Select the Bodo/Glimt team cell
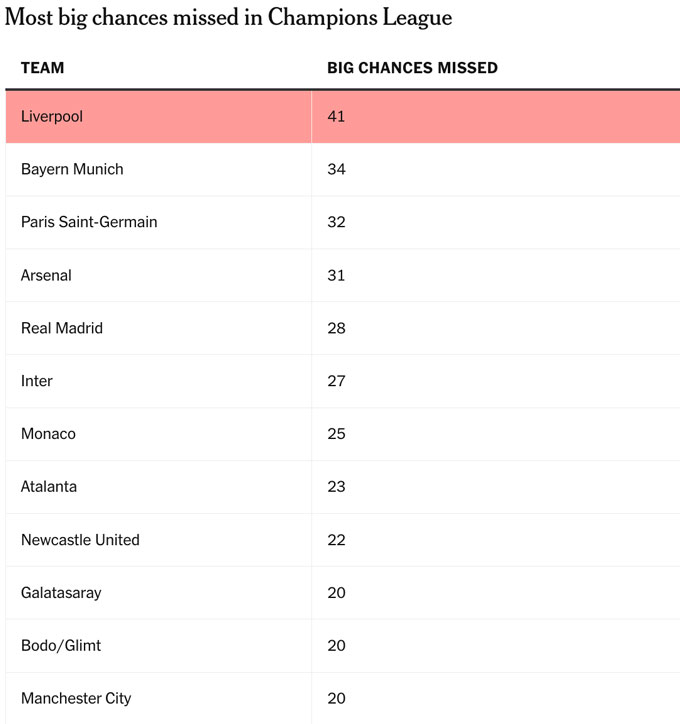 tap(61, 646)
